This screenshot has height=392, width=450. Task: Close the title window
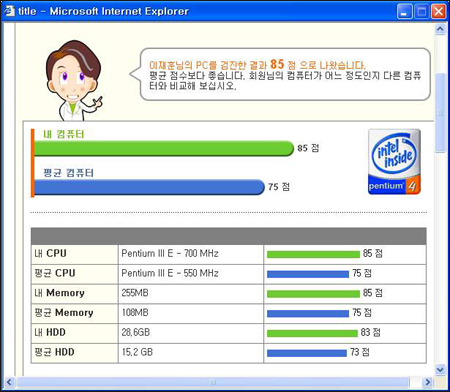439,12
